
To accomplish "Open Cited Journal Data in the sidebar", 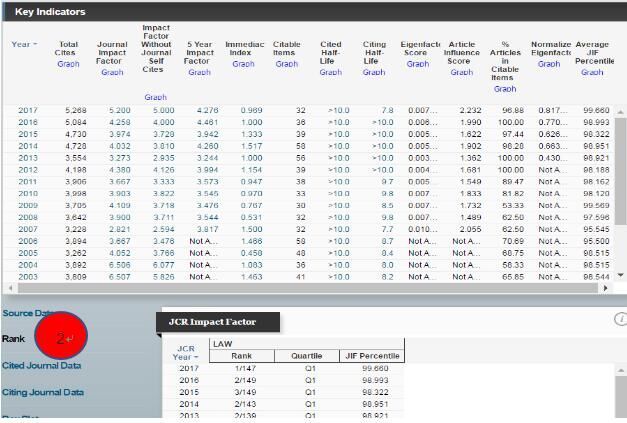I will [42, 366].
